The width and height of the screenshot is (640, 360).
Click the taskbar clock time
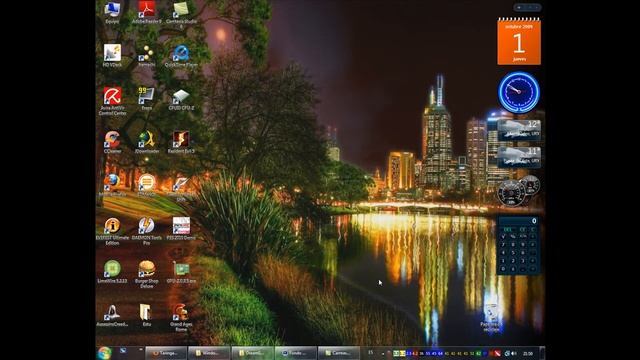pyautogui.click(x=528, y=353)
